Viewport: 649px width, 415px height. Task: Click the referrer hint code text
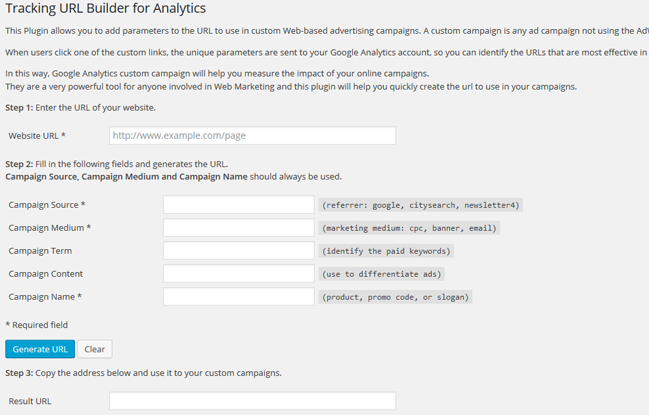(421, 205)
